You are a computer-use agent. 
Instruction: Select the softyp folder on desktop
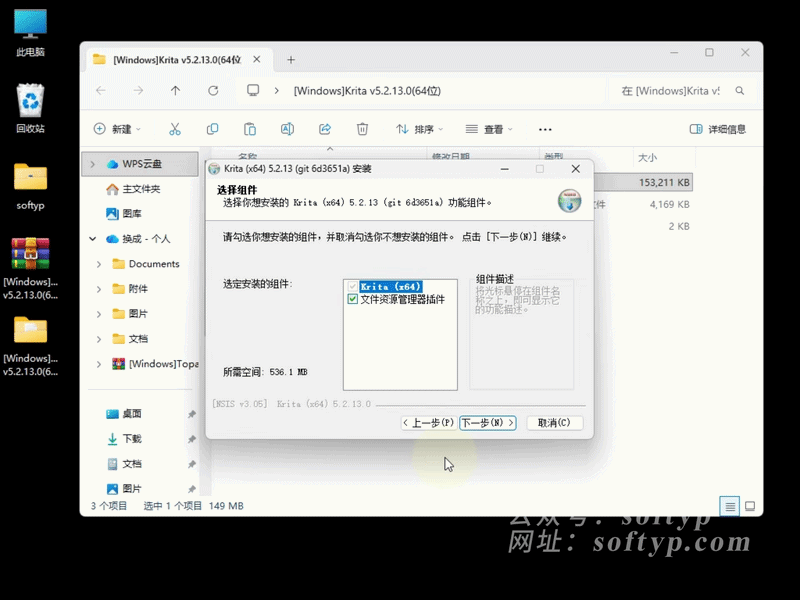click(30, 186)
